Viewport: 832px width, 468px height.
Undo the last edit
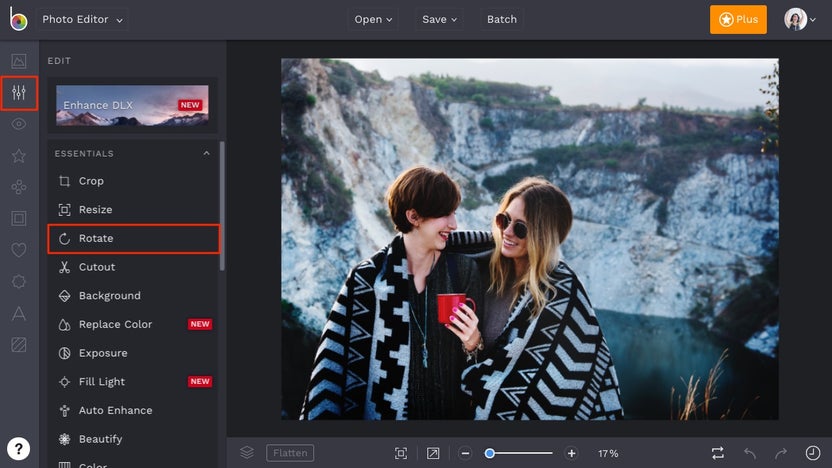(750, 453)
